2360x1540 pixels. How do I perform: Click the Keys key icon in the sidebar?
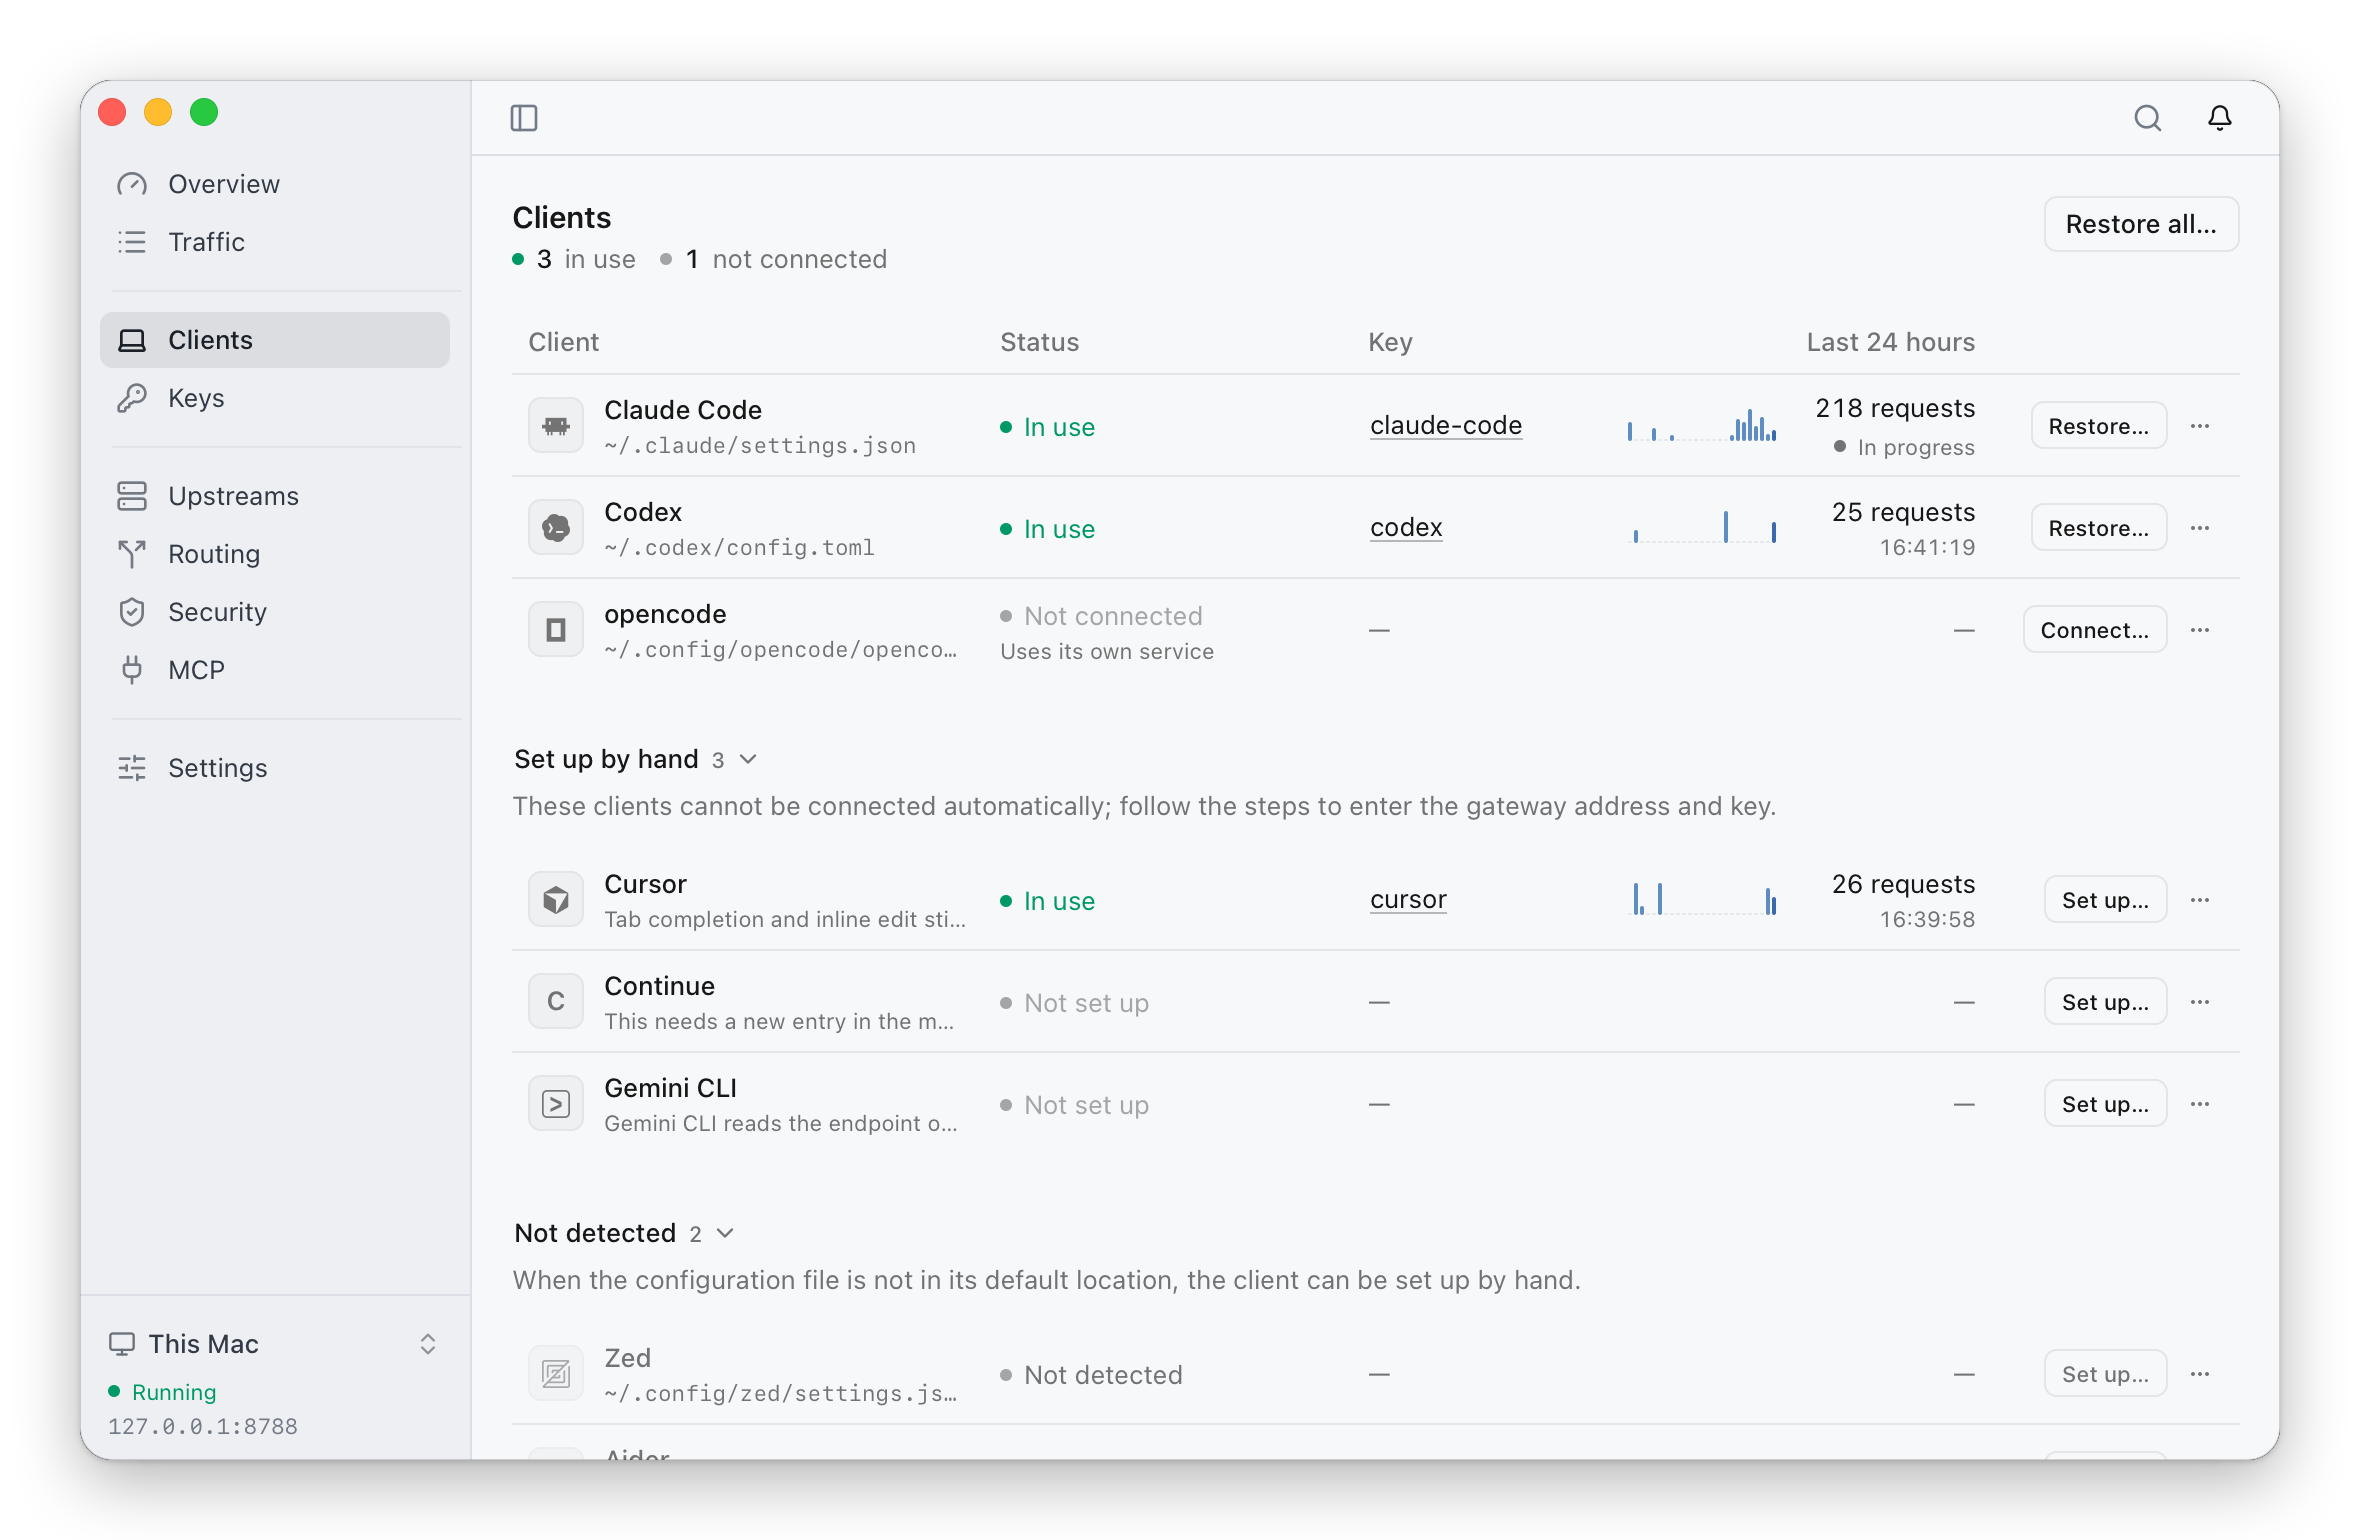(x=132, y=398)
